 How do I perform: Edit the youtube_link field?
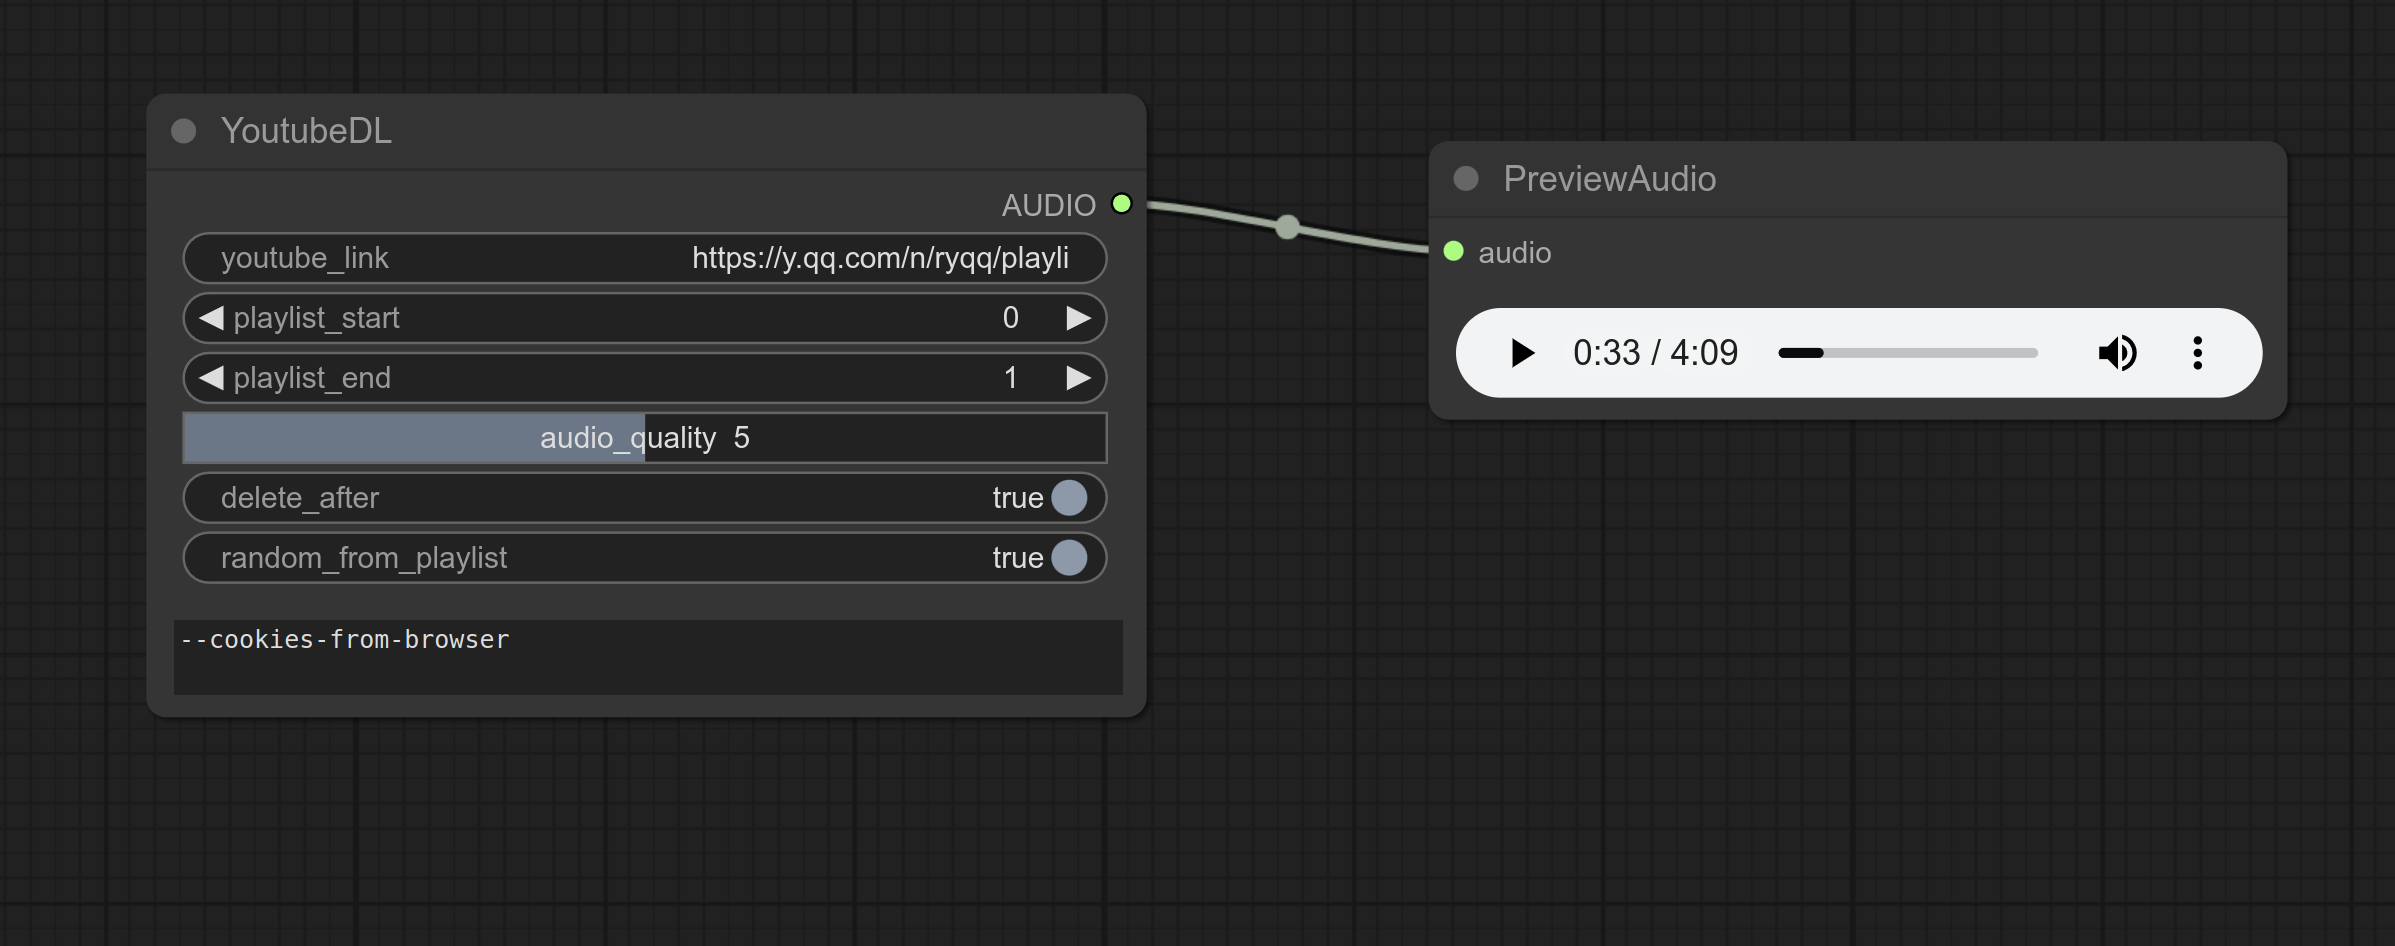click(645, 258)
